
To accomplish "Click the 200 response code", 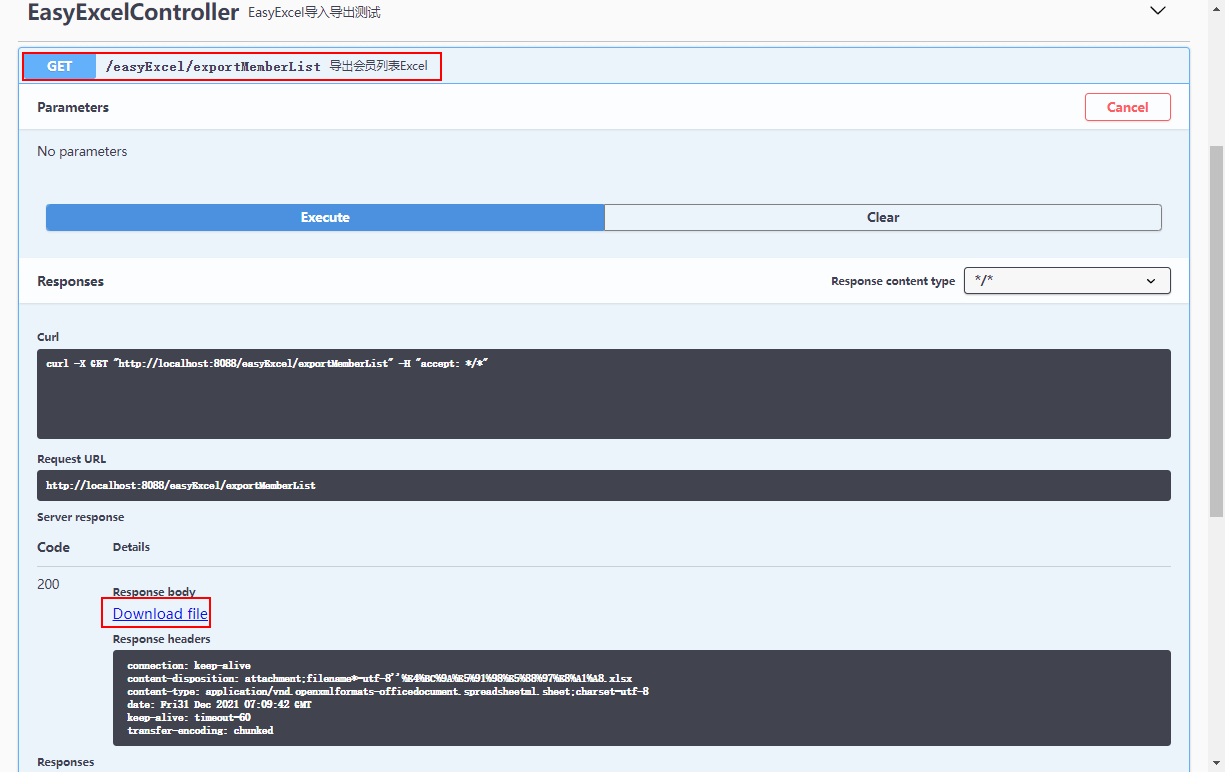I will pos(48,584).
